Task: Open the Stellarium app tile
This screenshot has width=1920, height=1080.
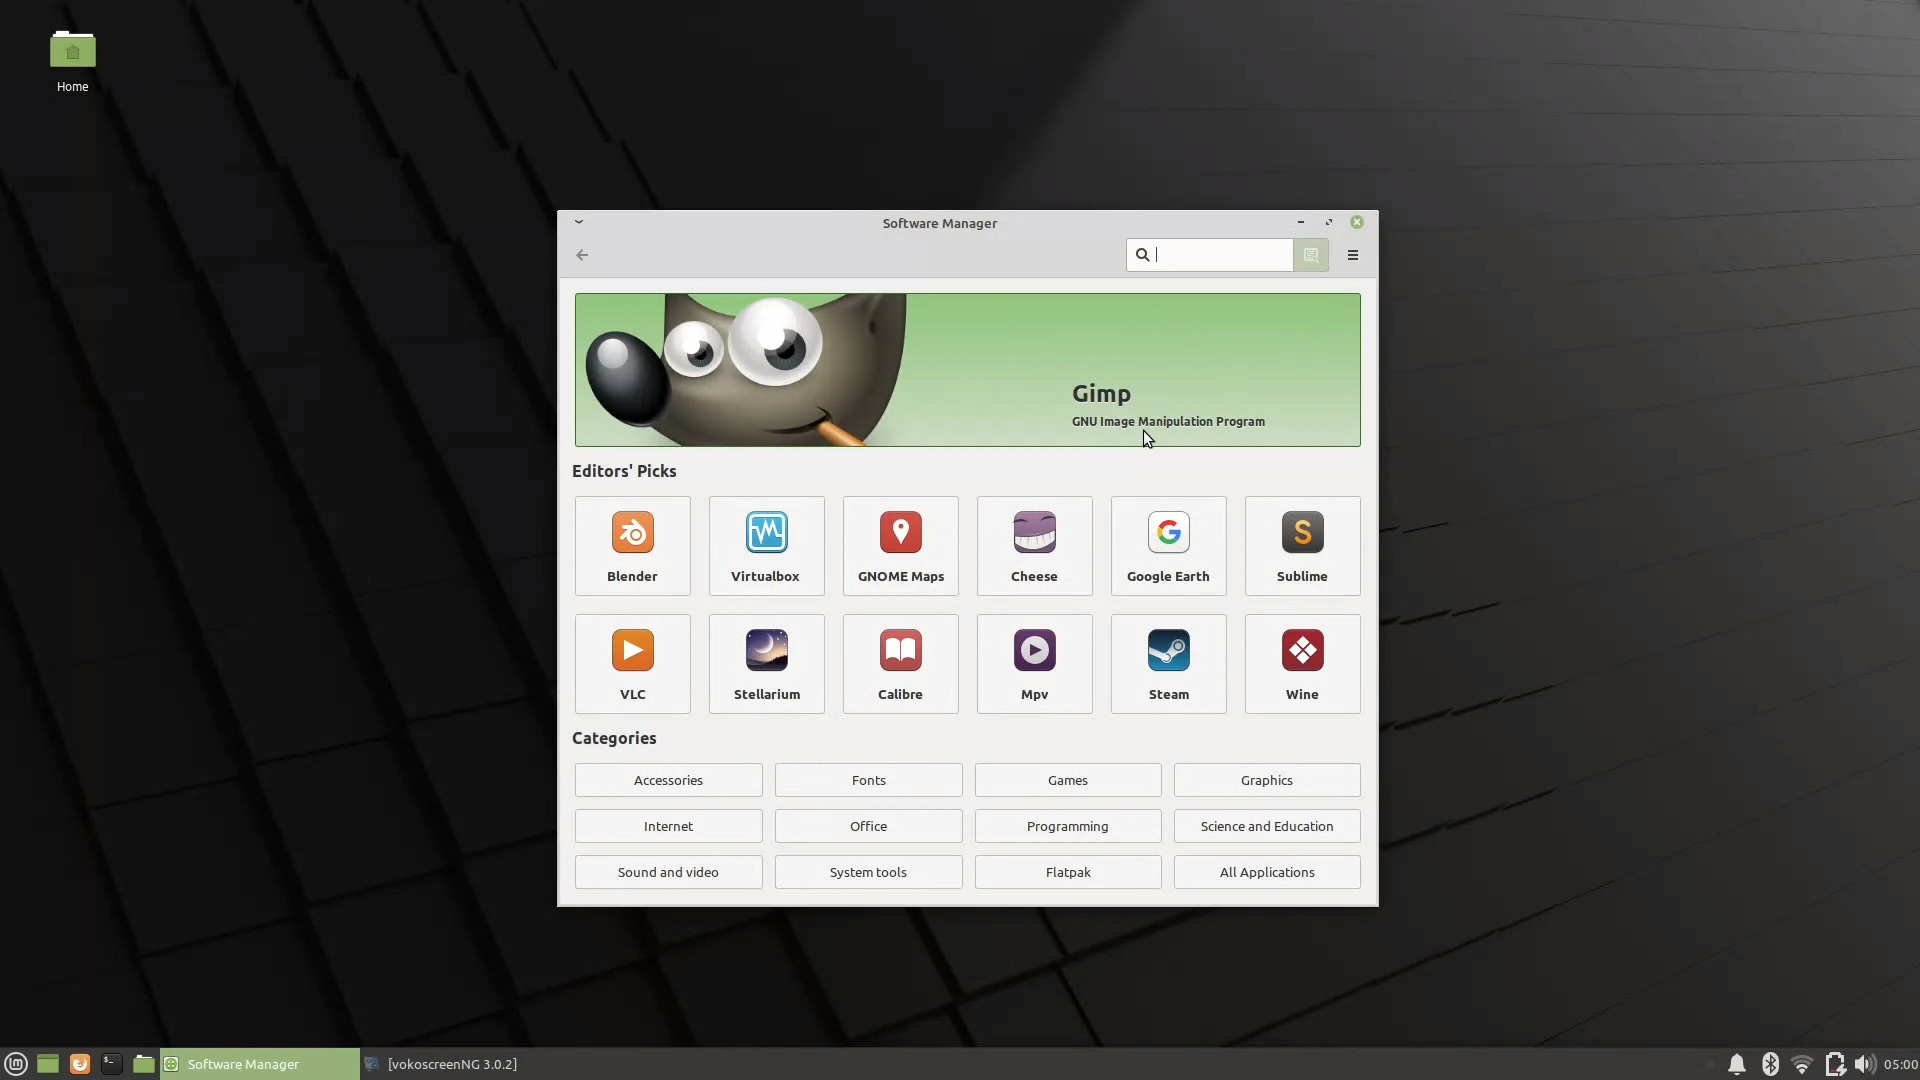Action: pyautogui.click(x=766, y=664)
